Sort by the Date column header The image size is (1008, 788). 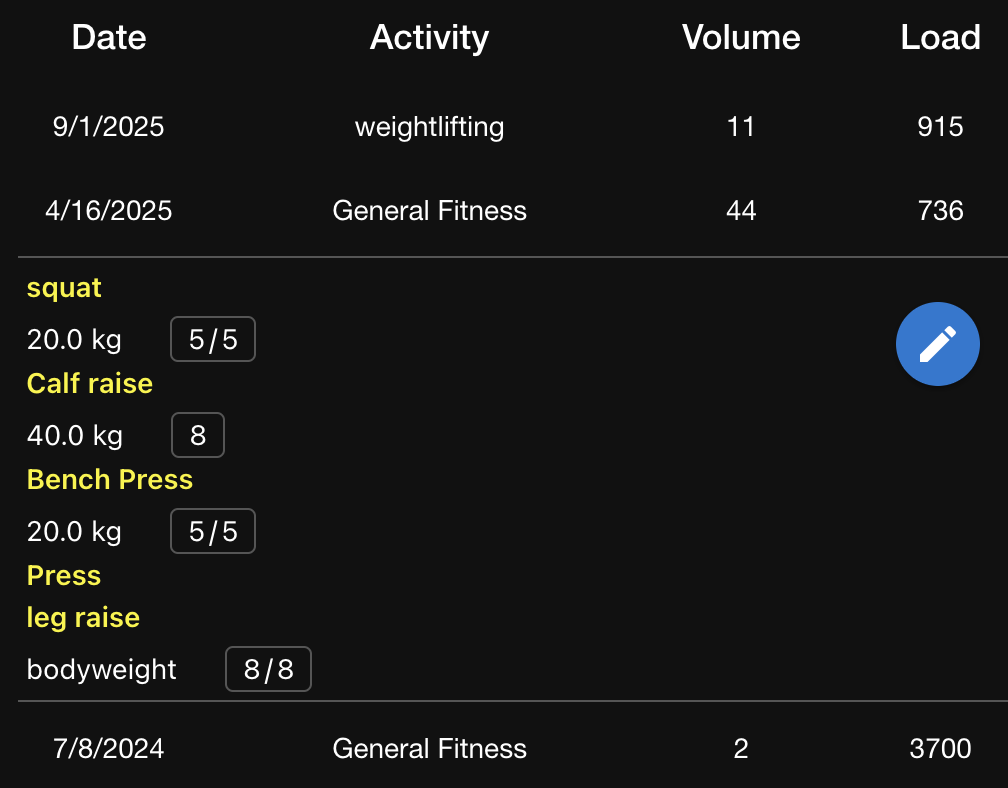(x=109, y=38)
